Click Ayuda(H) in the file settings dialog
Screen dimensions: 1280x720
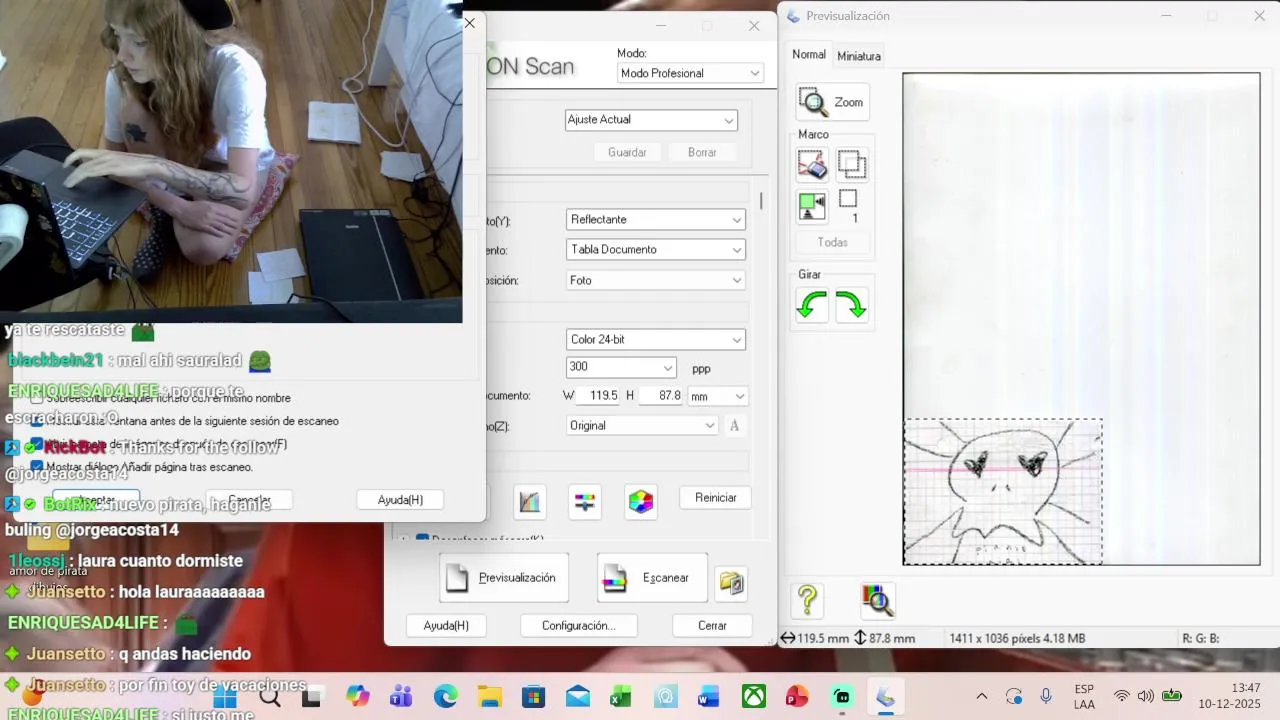click(400, 500)
